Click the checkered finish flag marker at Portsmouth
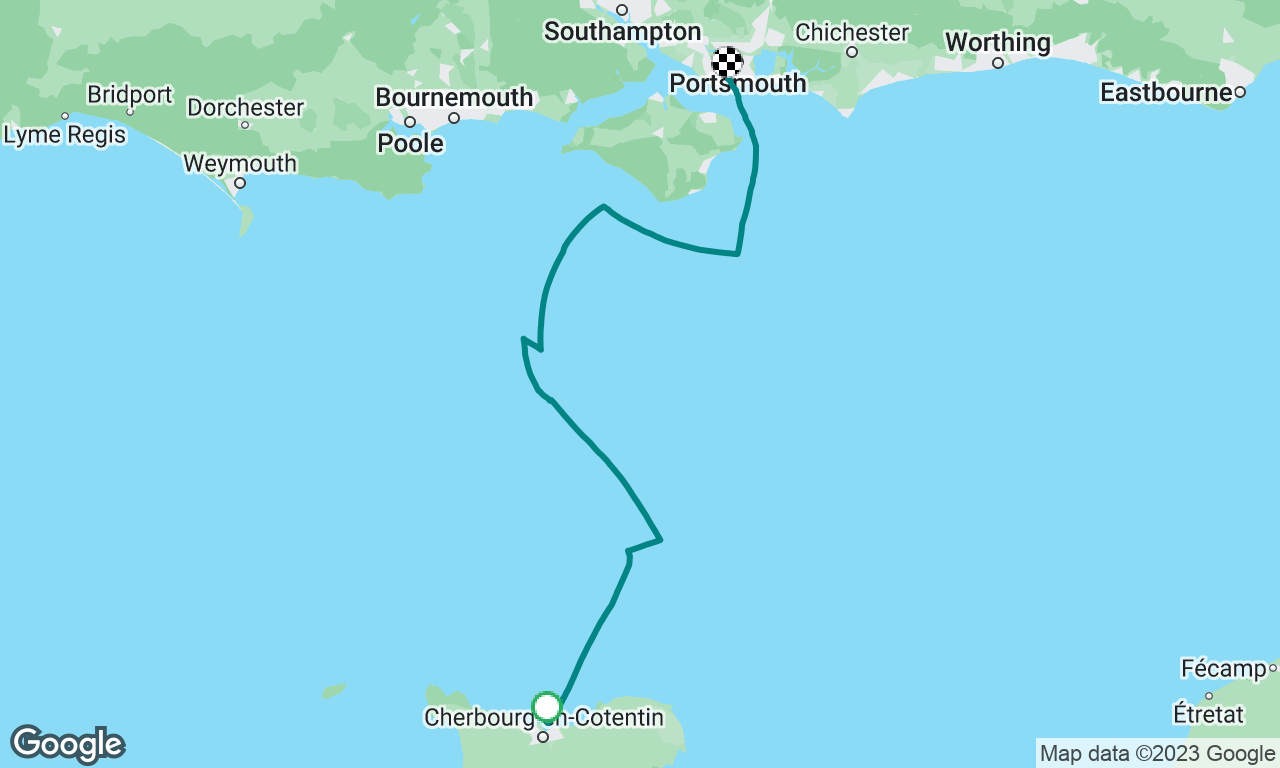Viewport: 1280px width, 768px height. pos(727,62)
